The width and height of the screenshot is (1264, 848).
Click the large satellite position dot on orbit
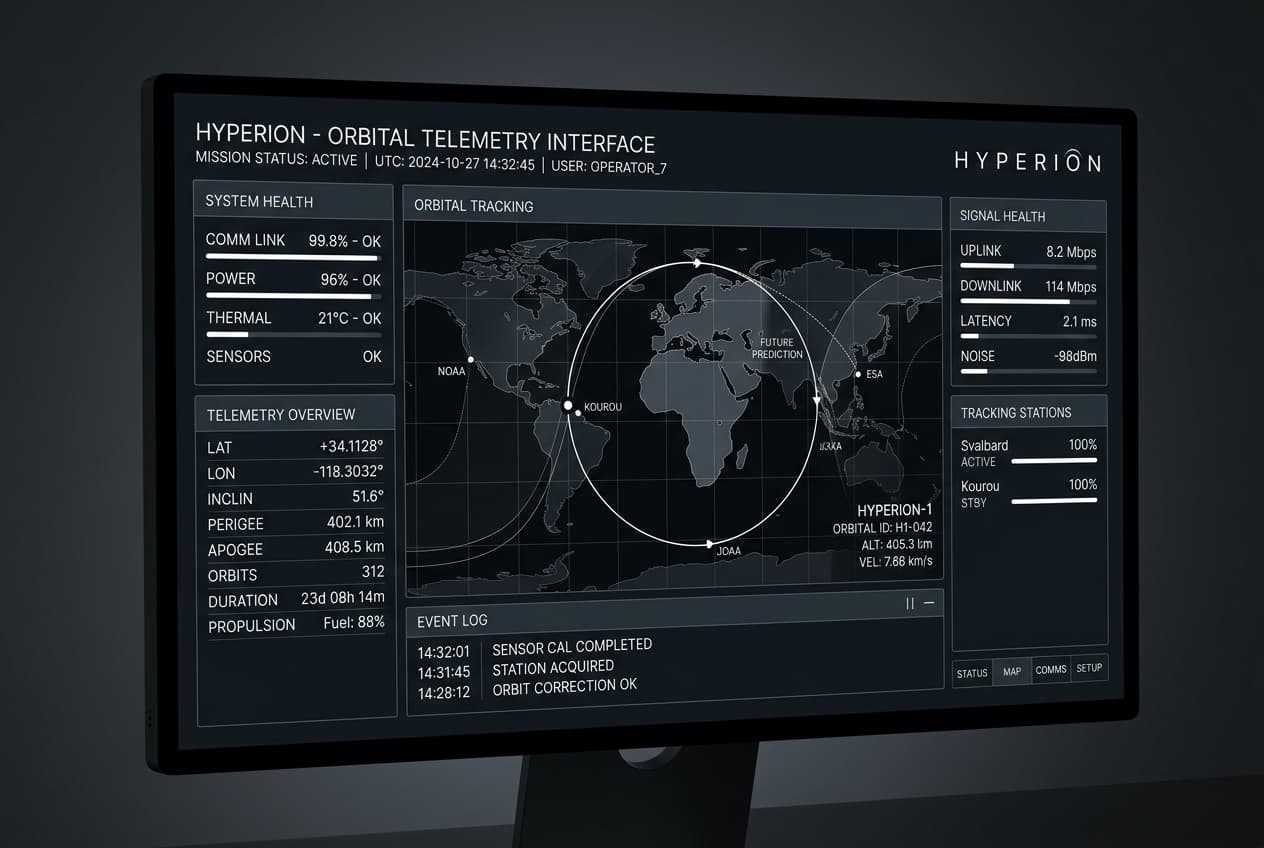567,406
